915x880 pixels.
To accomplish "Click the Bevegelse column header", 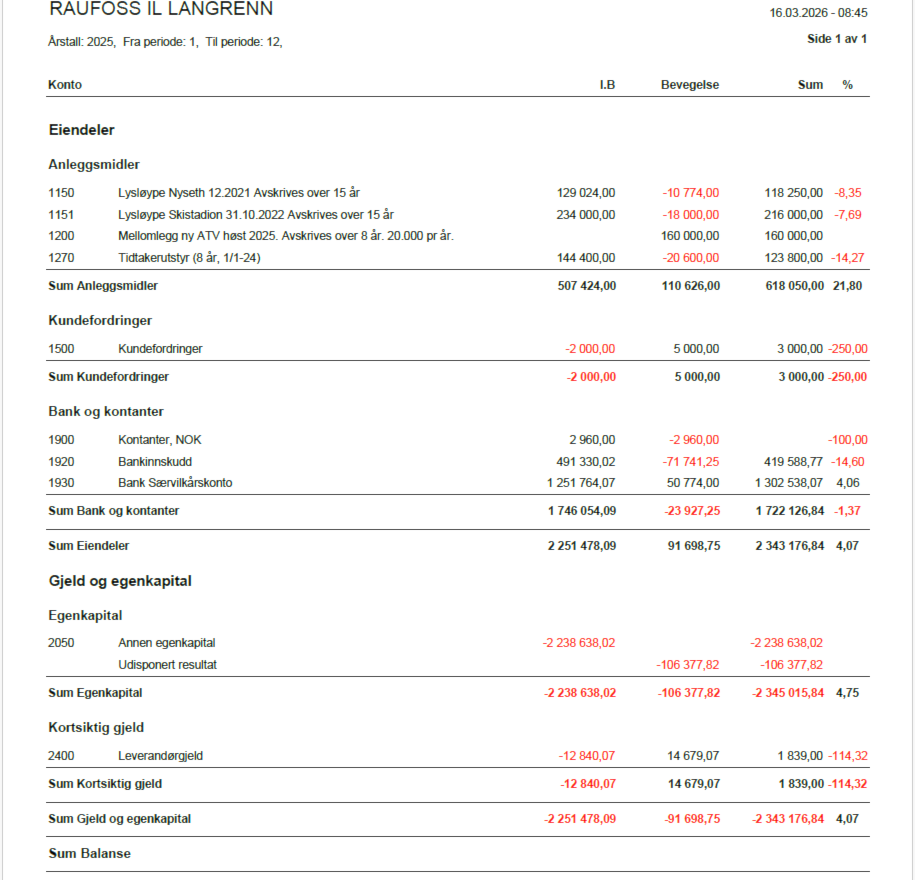I will coord(689,85).
